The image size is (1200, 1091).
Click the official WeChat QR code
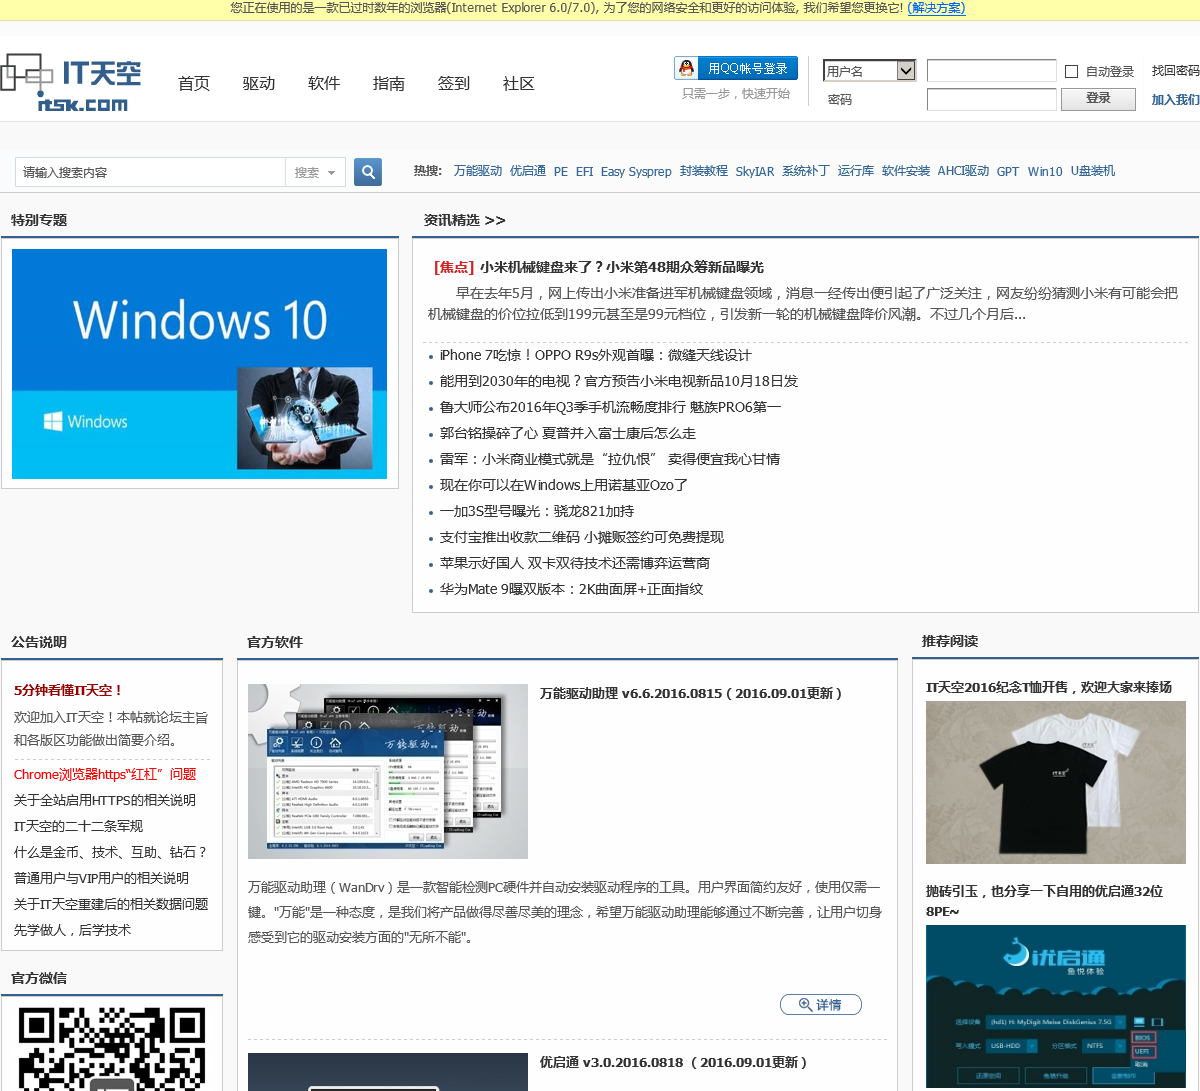[x=112, y=1048]
